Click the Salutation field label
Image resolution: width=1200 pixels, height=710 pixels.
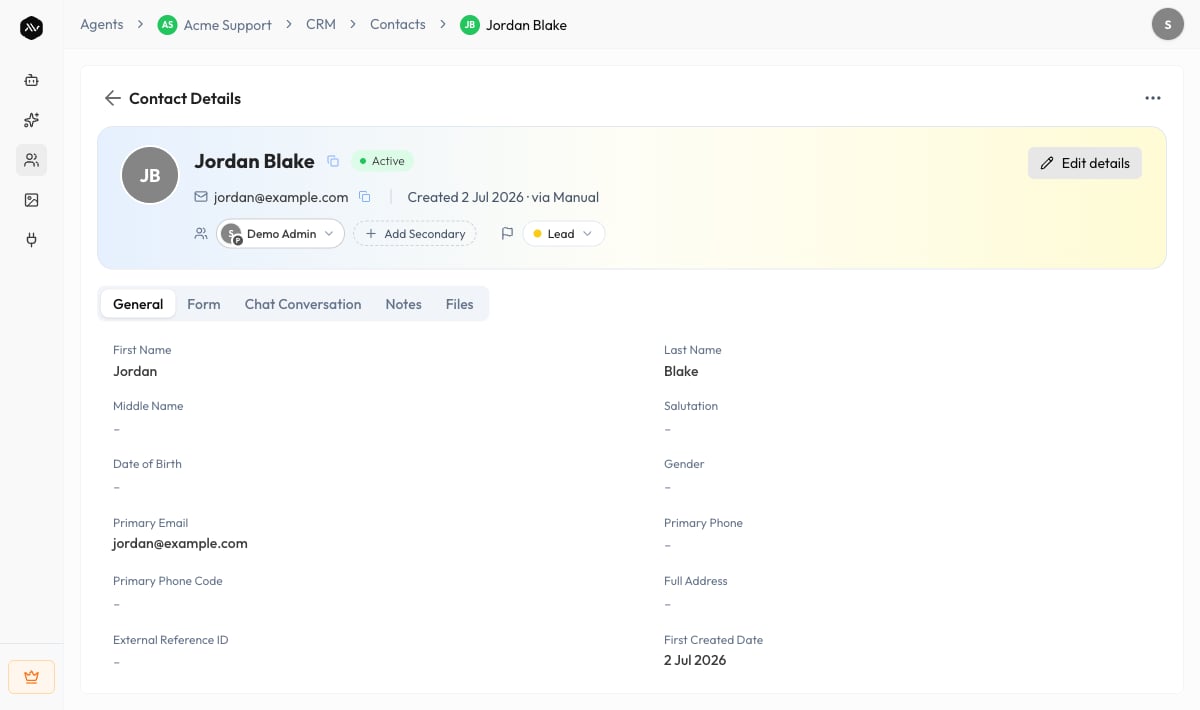point(691,406)
